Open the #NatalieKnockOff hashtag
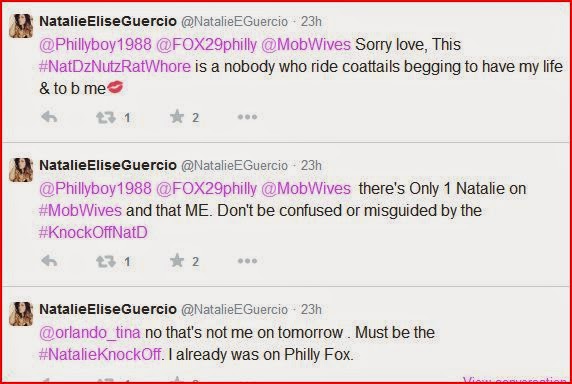The image size is (572, 384). pos(100,354)
